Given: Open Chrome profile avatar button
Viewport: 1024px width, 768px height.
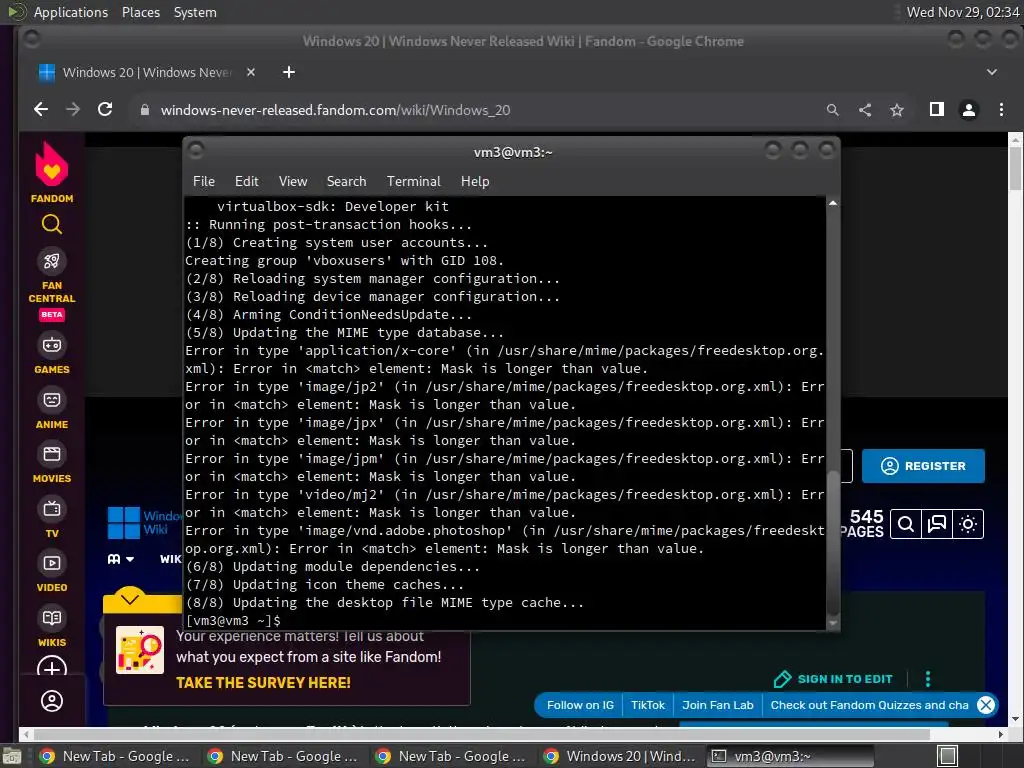Looking at the screenshot, I should (968, 110).
